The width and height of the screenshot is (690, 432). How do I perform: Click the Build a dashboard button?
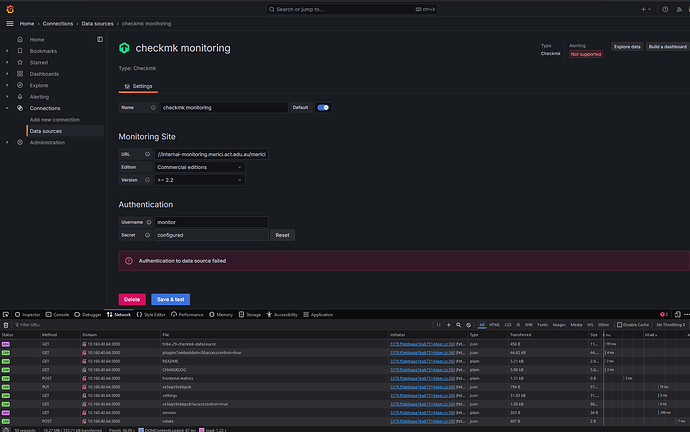(x=668, y=47)
